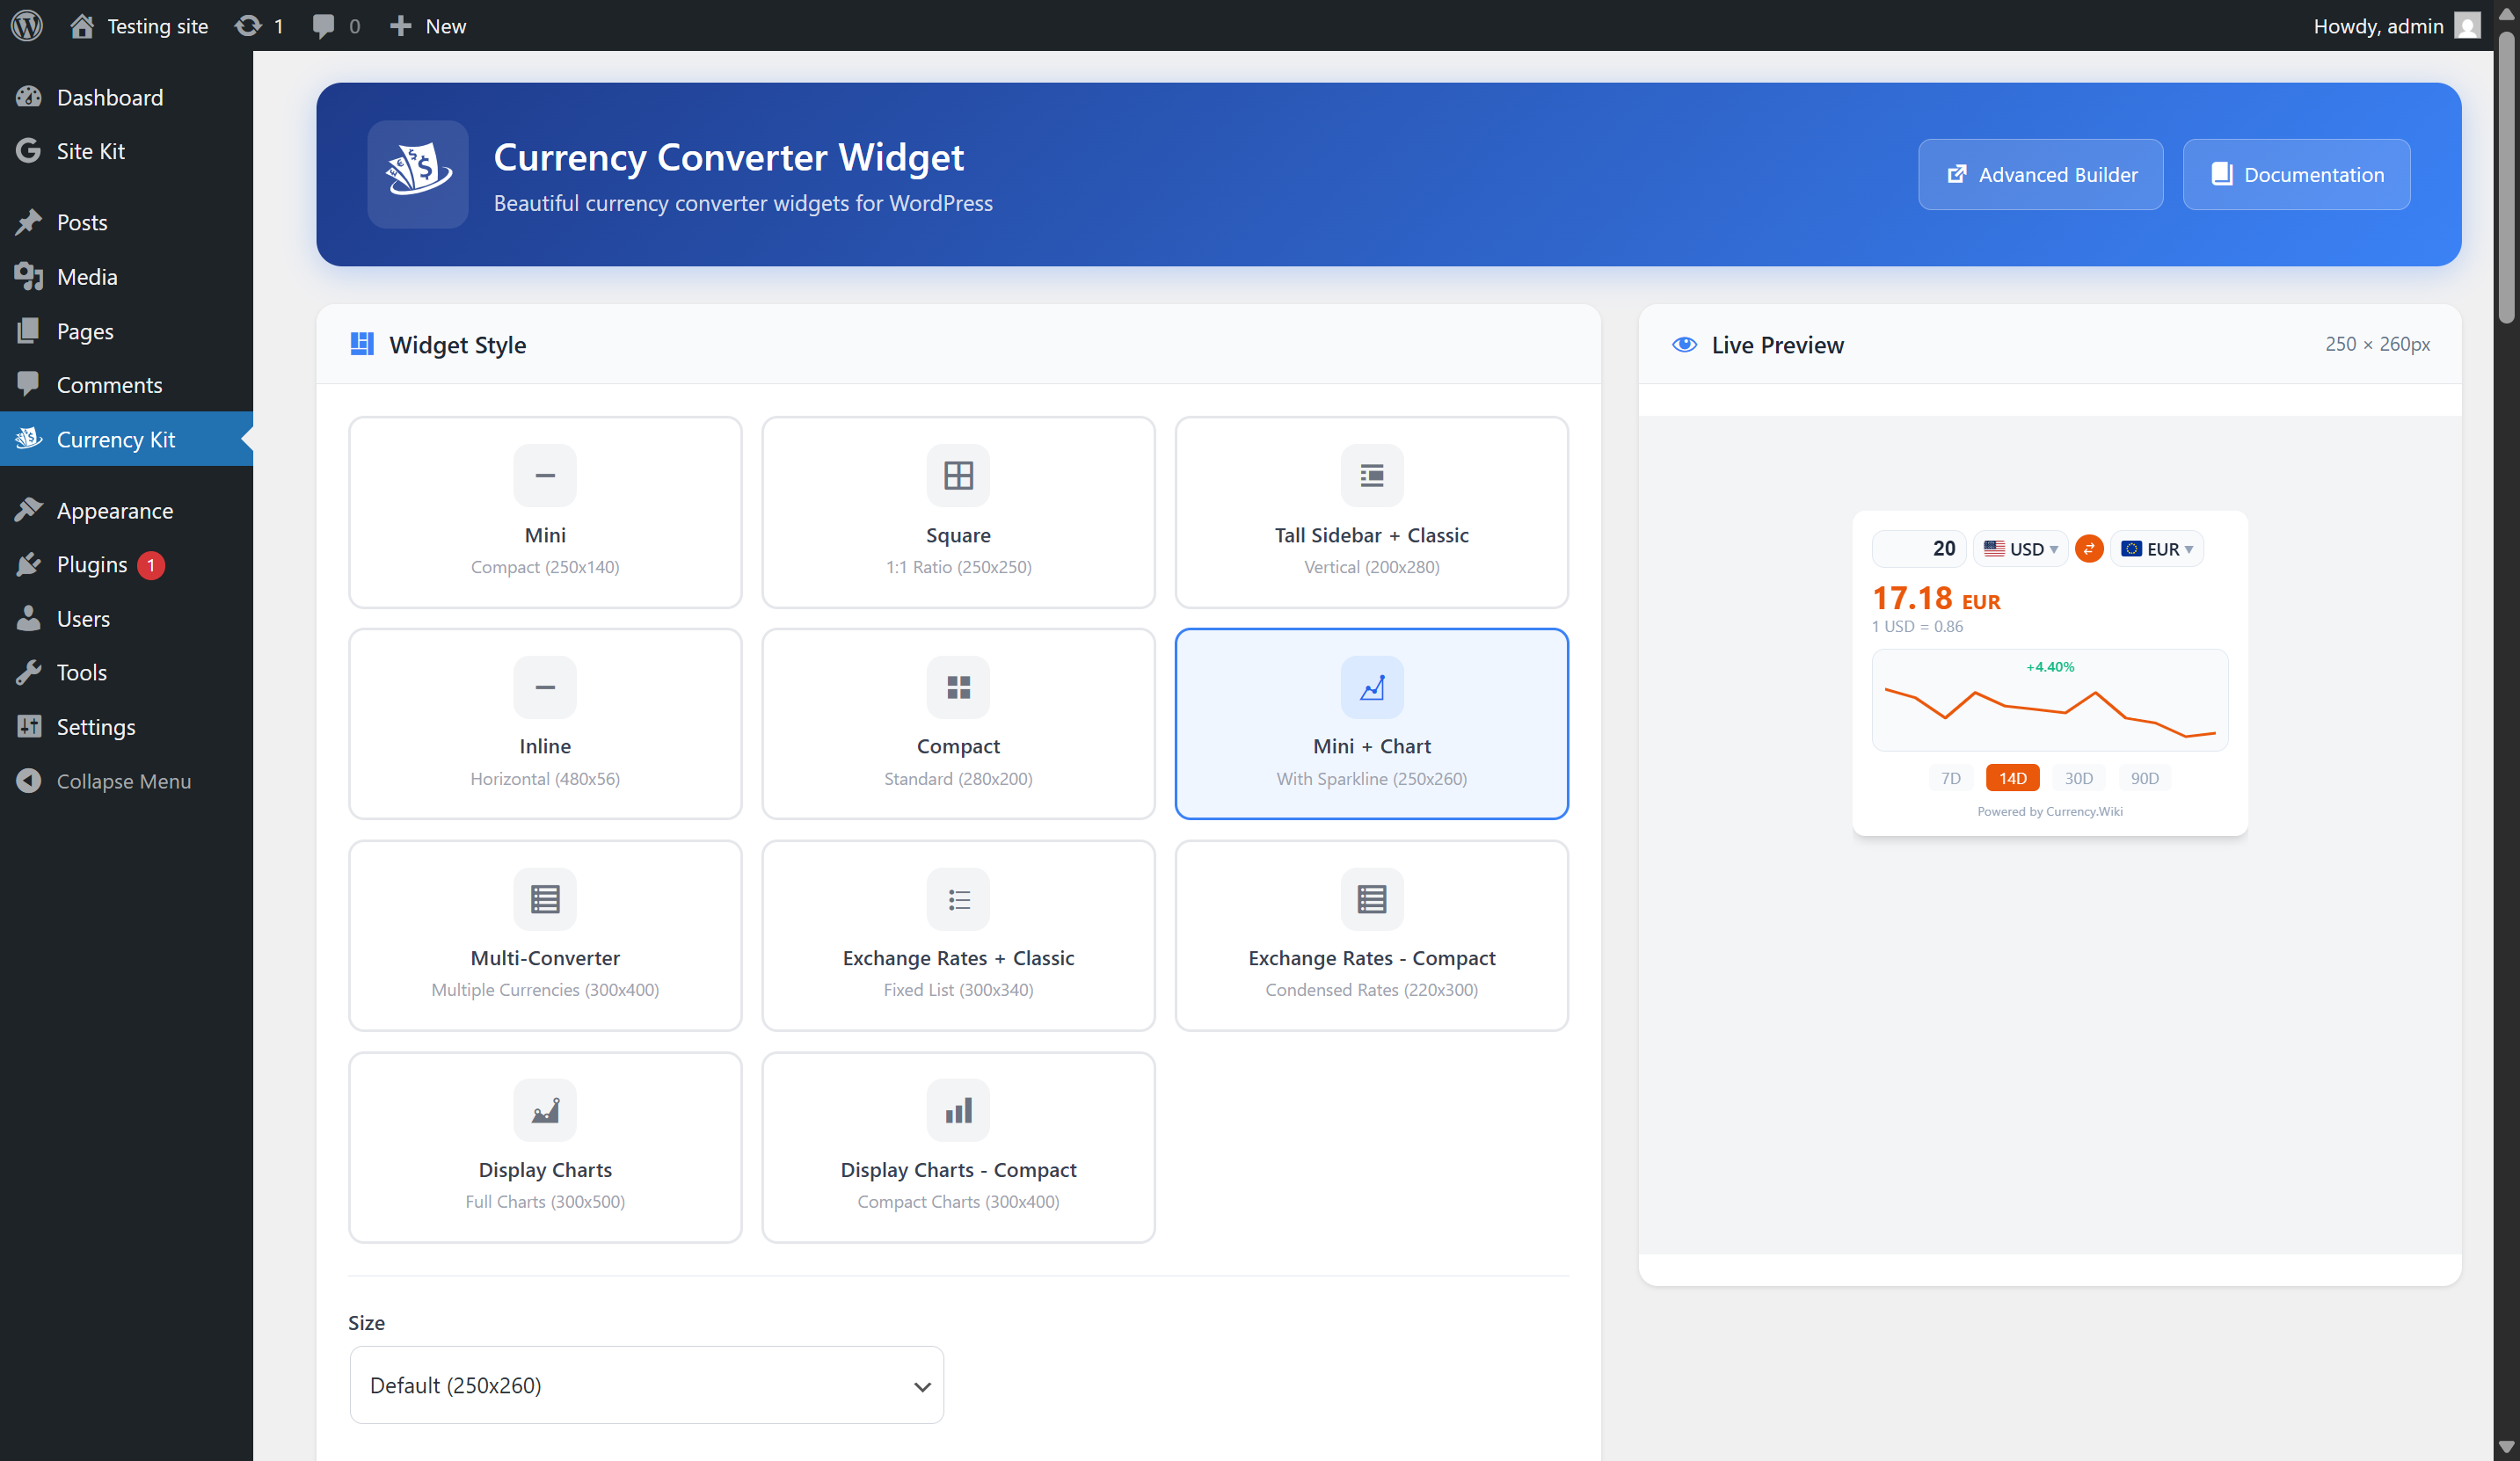Open the Size dropdown showing Default (250x260)
Viewport: 2520px width, 1461px height.
(645, 1385)
